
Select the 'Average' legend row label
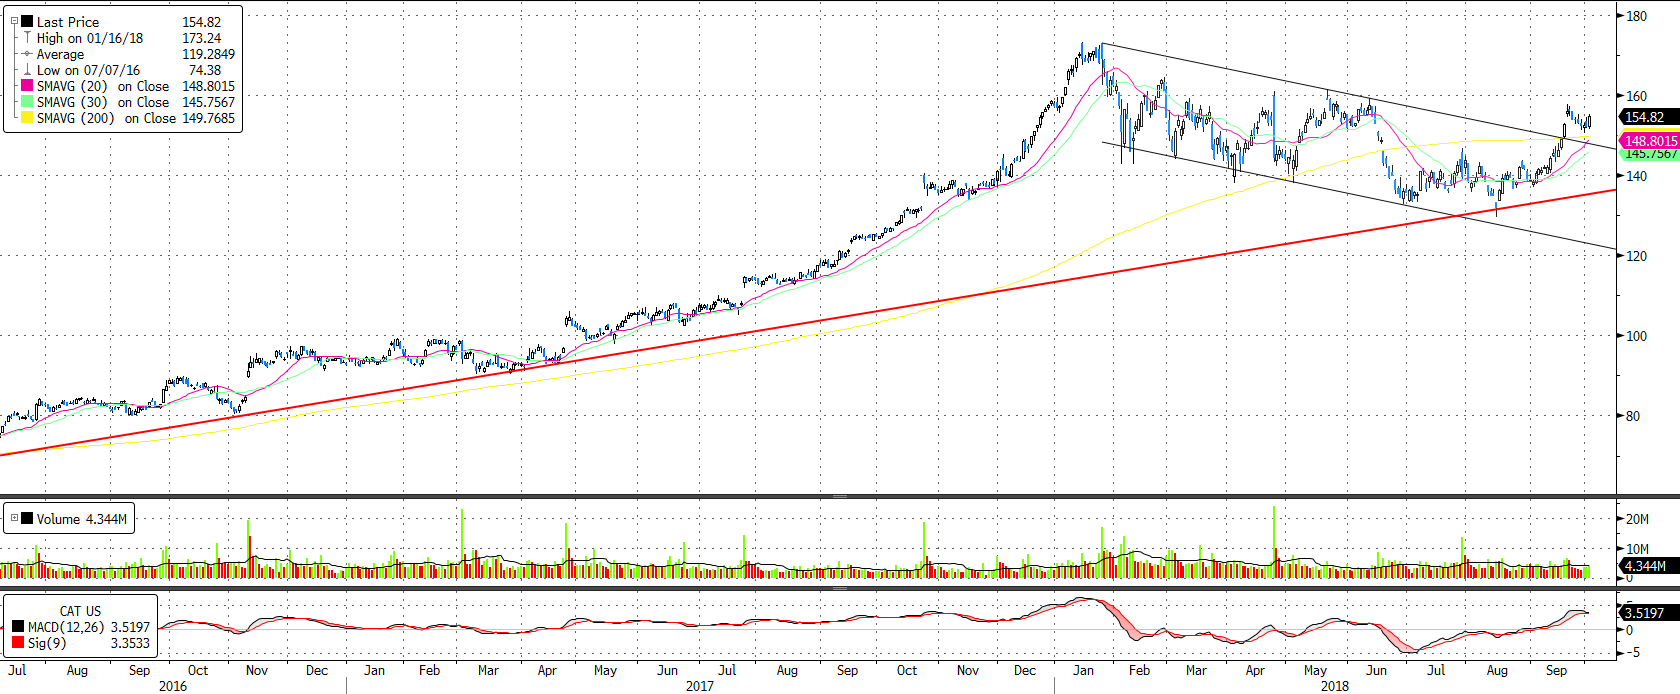click(x=60, y=54)
